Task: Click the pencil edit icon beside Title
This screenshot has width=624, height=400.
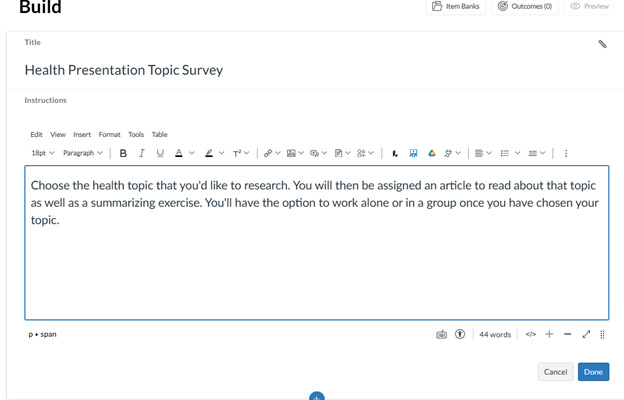Action: pyautogui.click(x=602, y=44)
